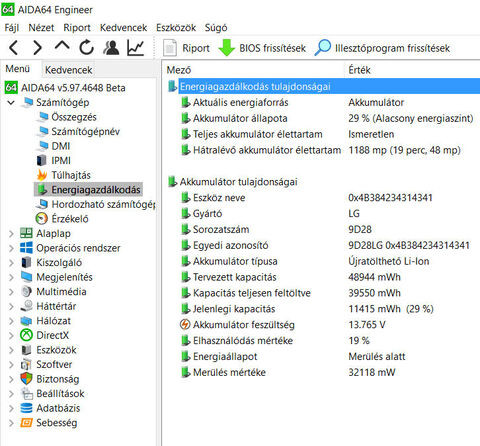Click the Háttértár storage icon
The width and height of the screenshot is (480, 446).
(x=26, y=306)
